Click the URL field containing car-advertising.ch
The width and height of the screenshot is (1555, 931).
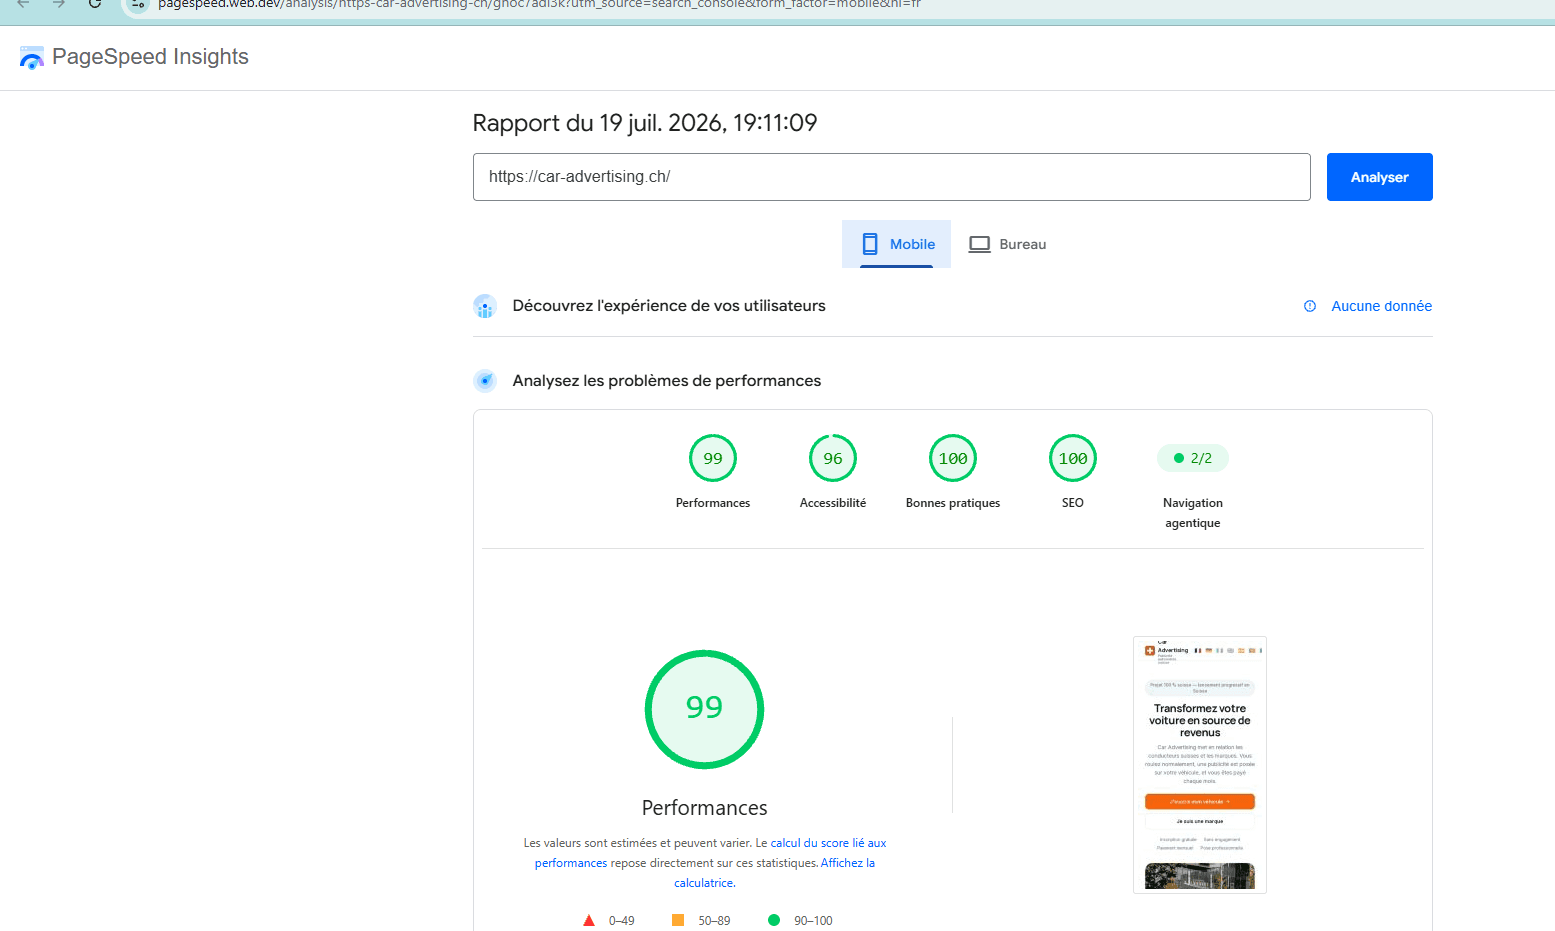point(891,177)
